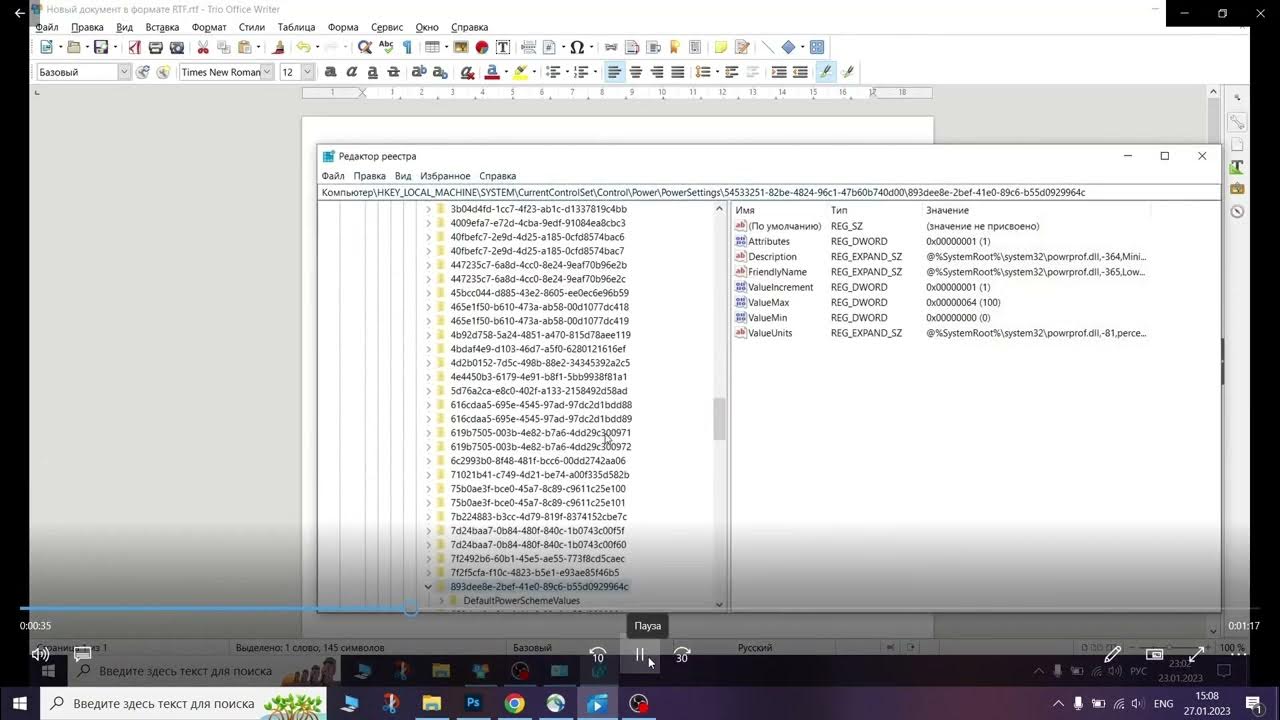1280x720 pixels.
Task: Click the Insert text box icon
Action: click(502, 47)
